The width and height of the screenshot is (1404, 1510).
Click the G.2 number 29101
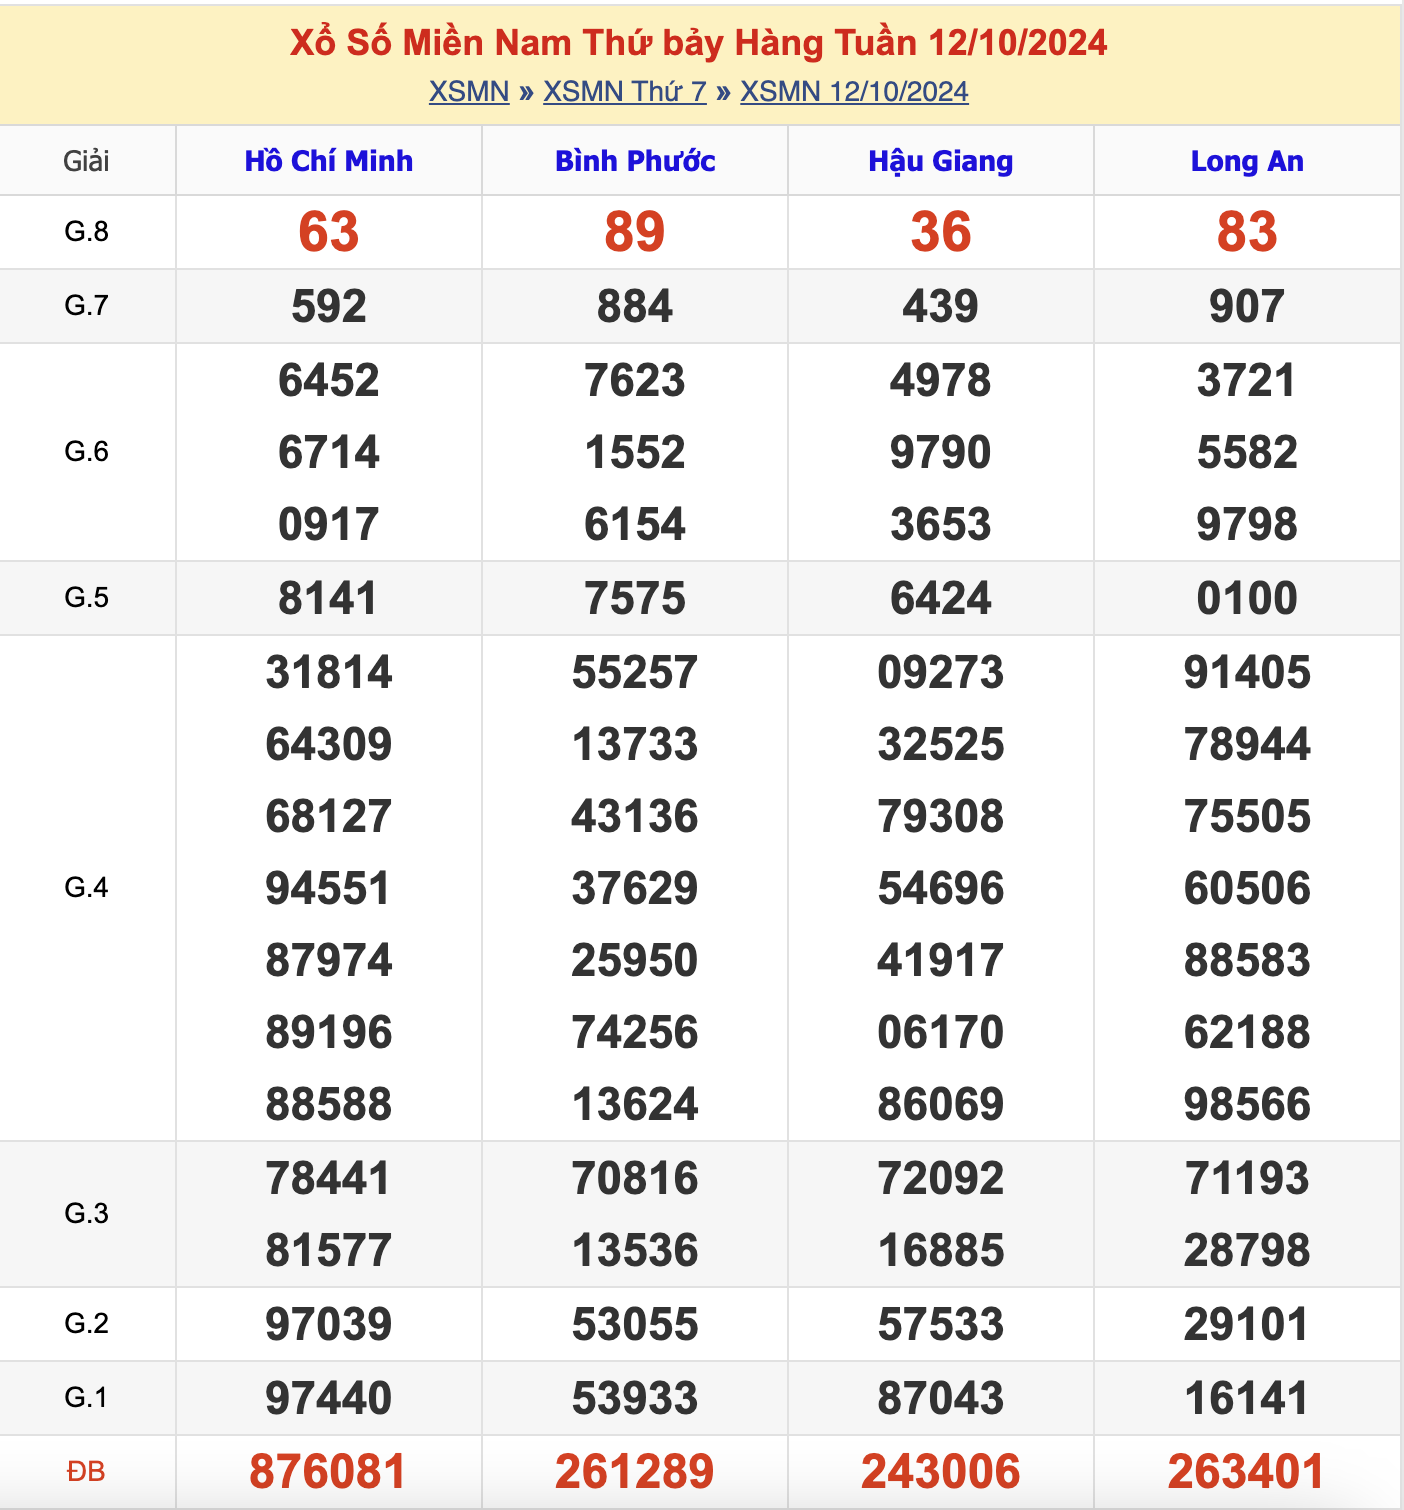pos(1247,1324)
